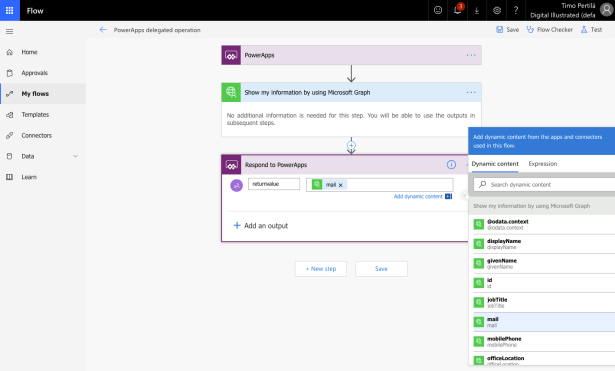Select @odata.context dynamic content
Image resolution: width=615 pixels, height=371 pixels.
tap(544, 224)
